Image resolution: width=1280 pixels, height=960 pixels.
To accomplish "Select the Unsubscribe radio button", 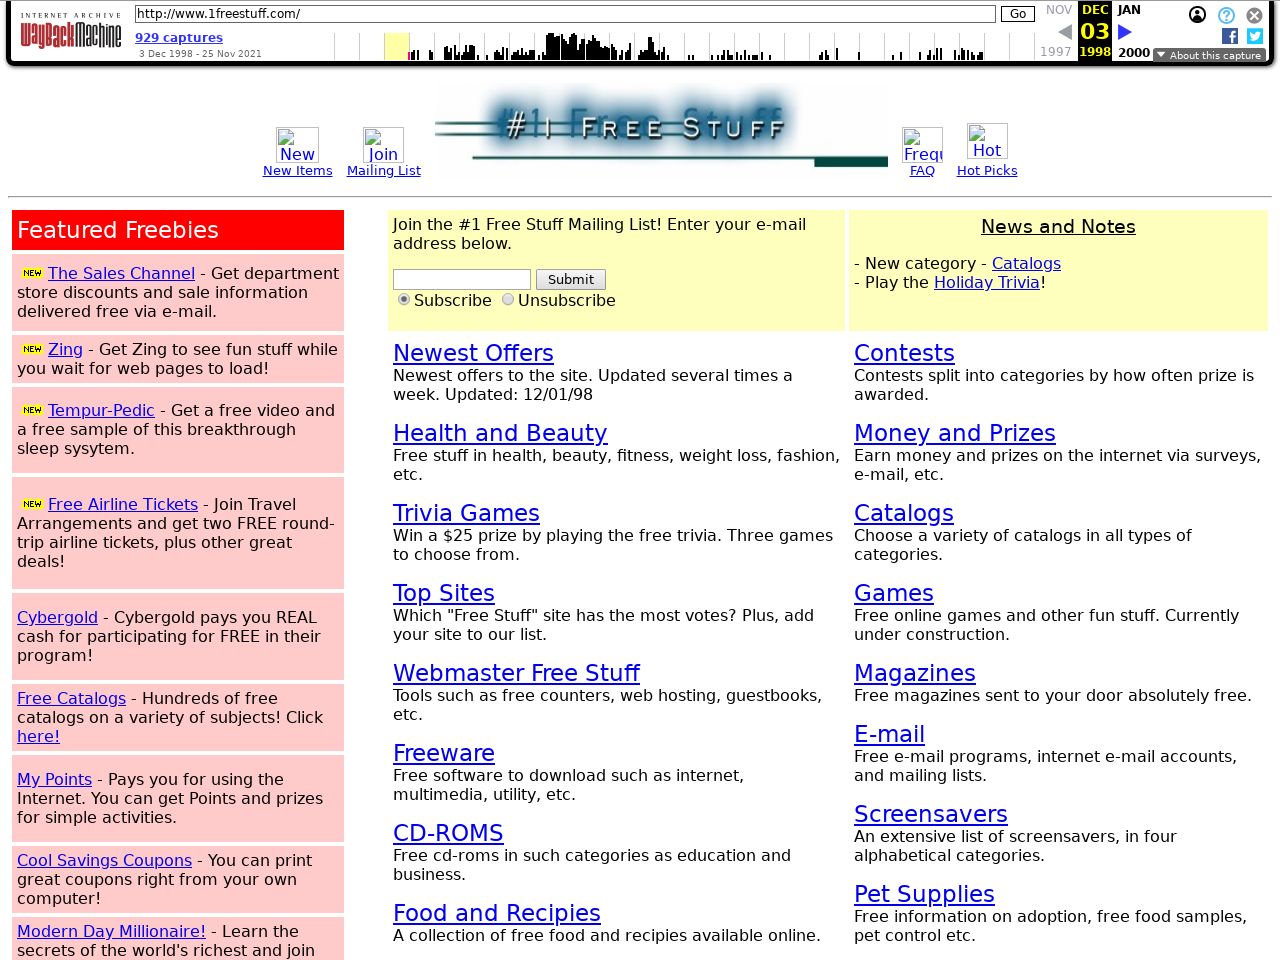I will tap(508, 299).
